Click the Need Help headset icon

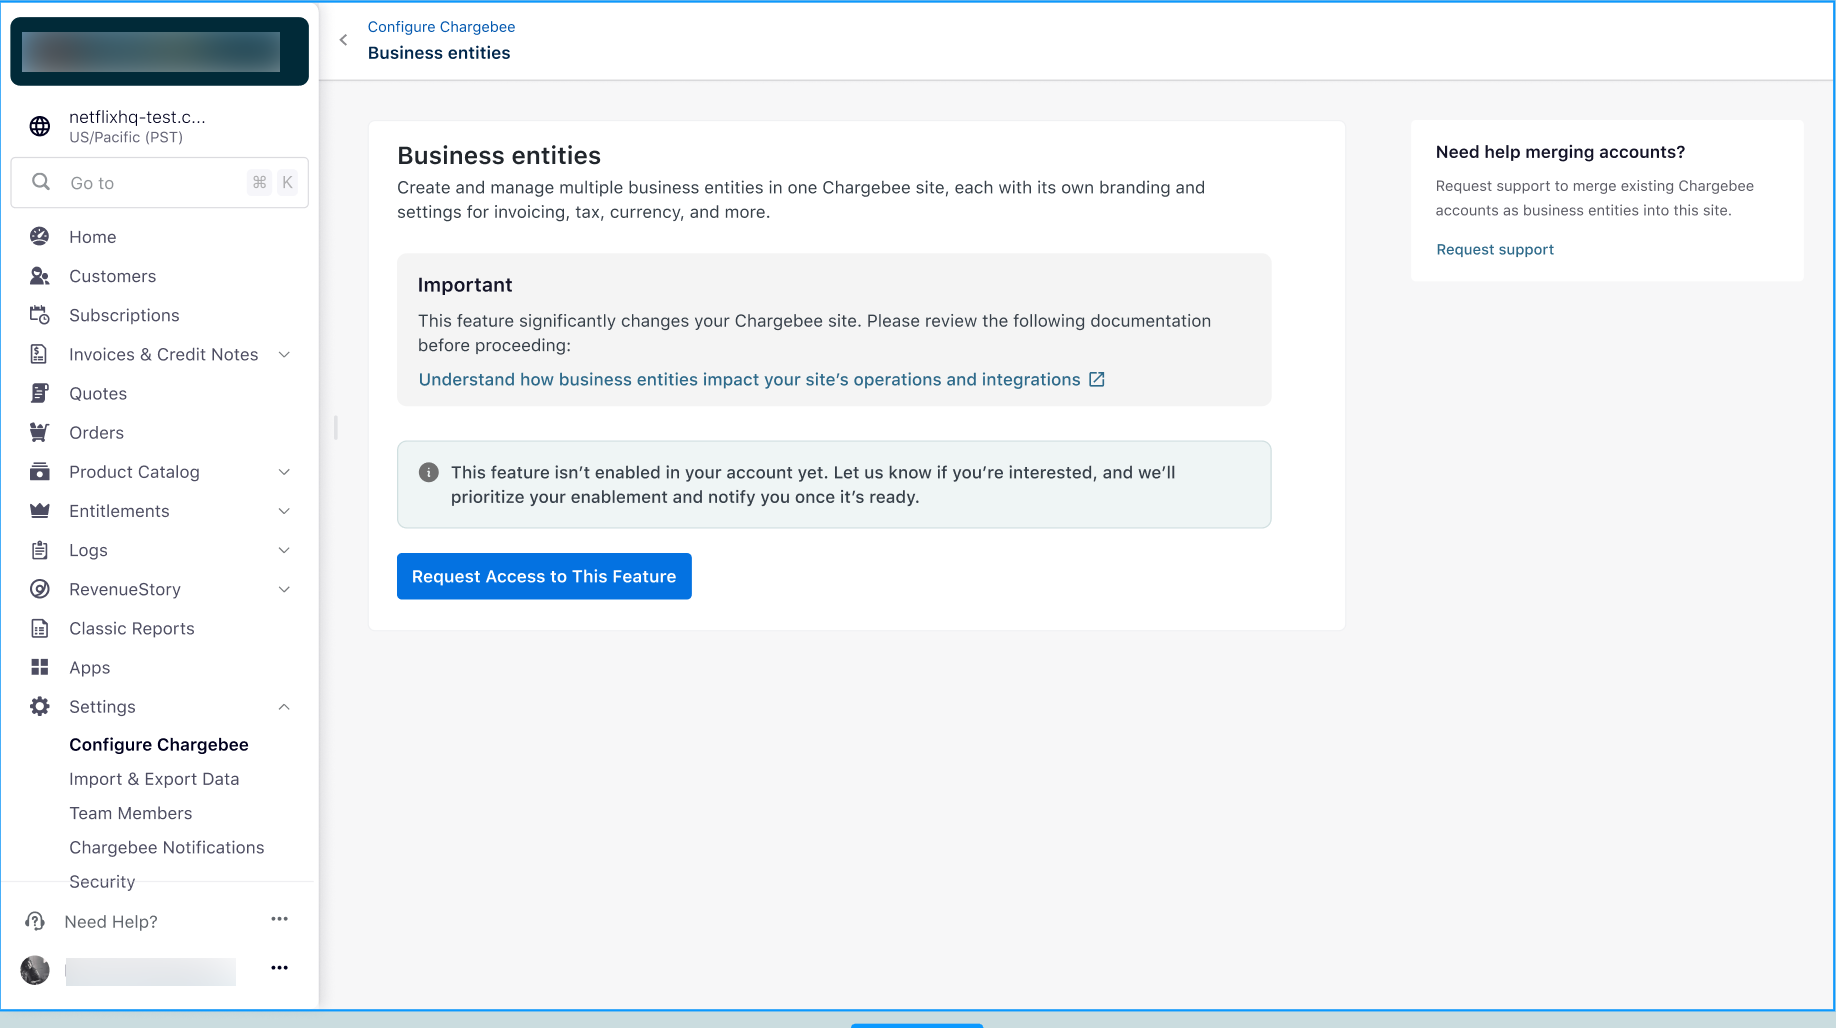35,921
